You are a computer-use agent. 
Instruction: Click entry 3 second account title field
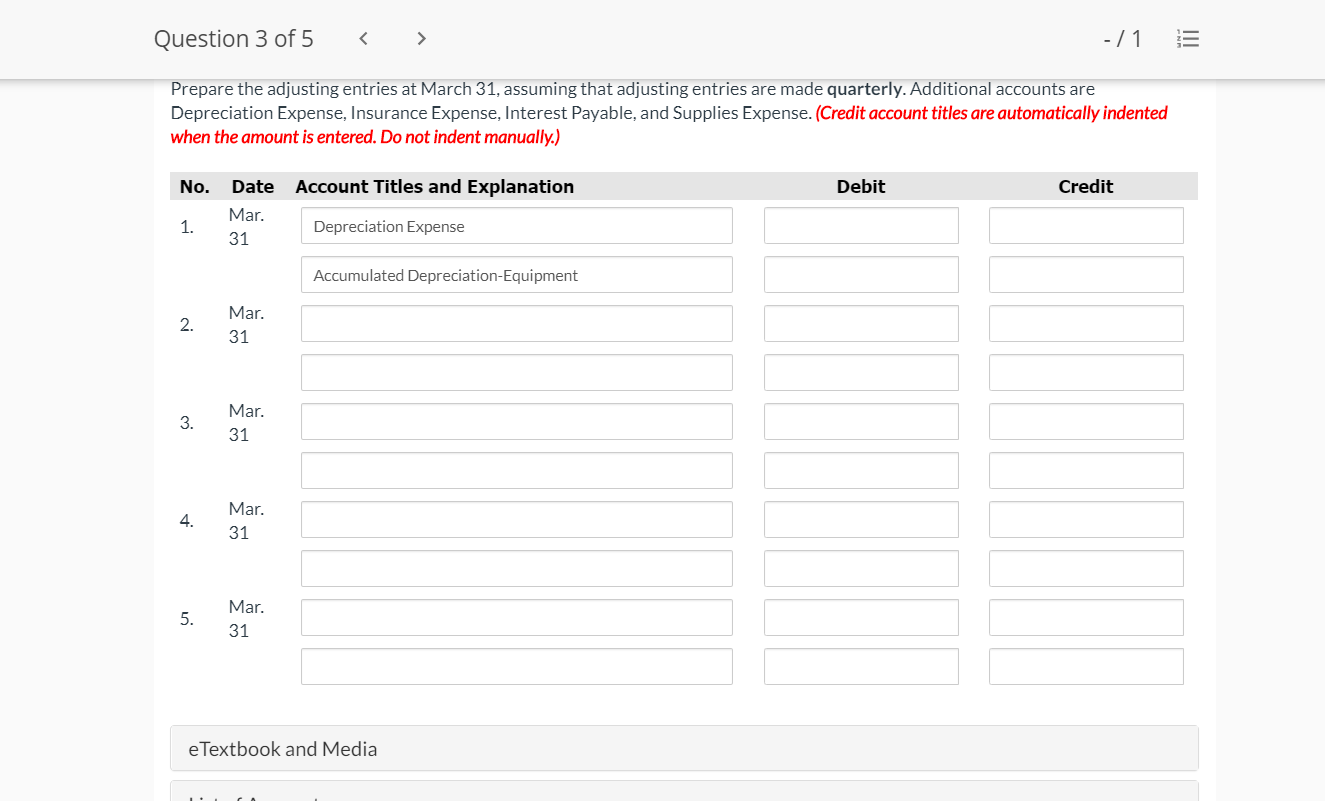pyautogui.click(x=517, y=471)
